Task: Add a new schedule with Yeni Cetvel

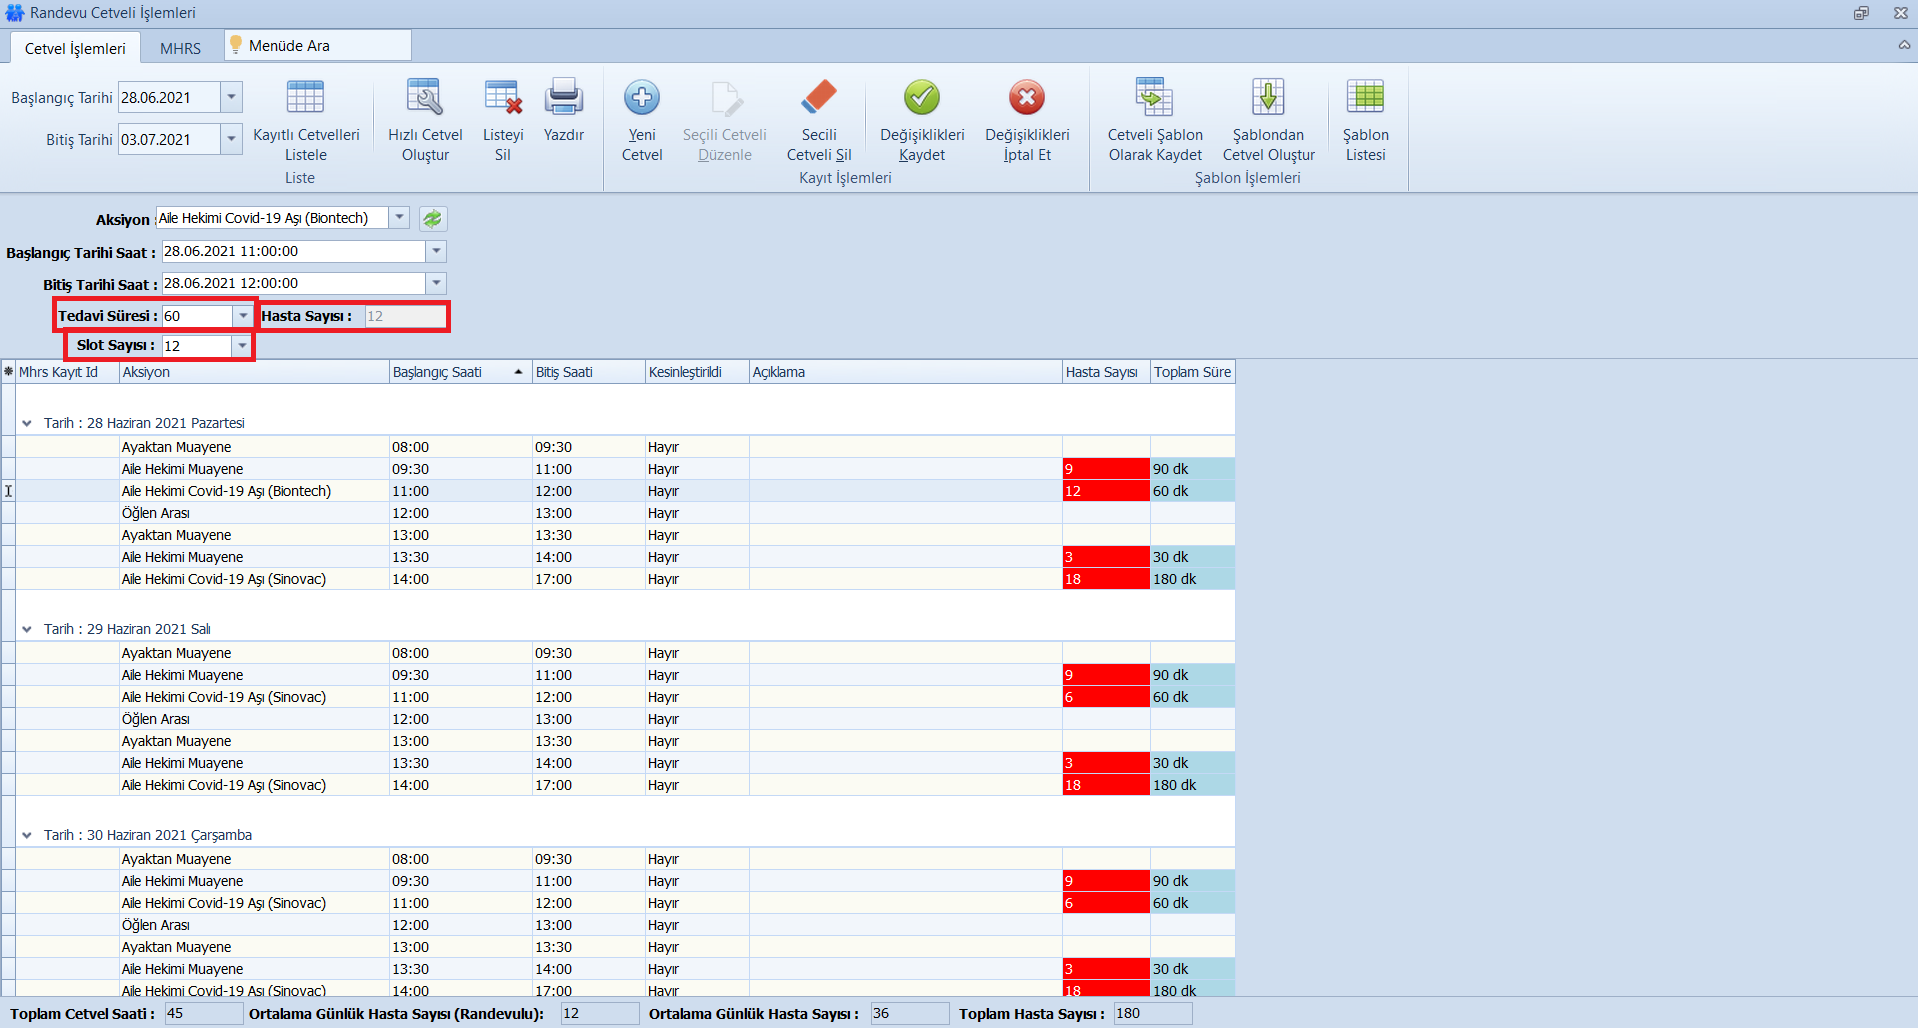Action: [642, 98]
